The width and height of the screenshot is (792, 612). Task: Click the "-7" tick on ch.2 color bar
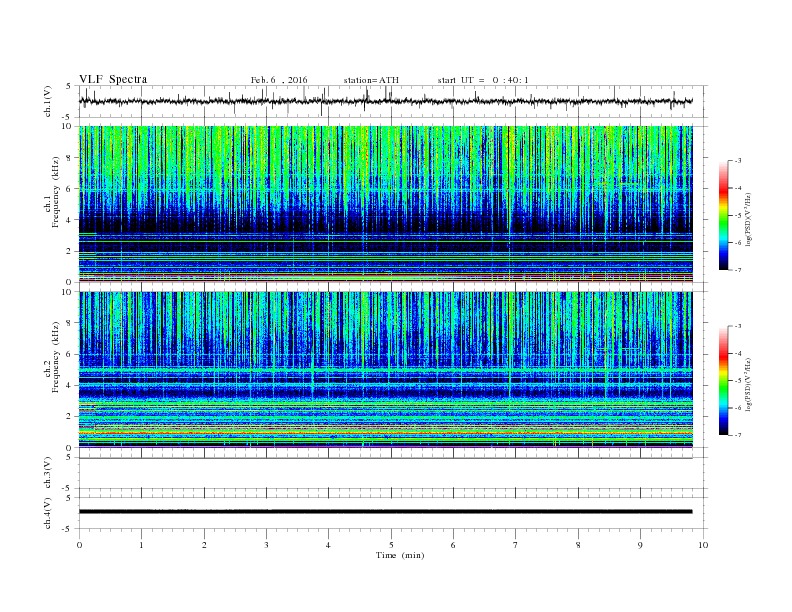[x=738, y=435]
